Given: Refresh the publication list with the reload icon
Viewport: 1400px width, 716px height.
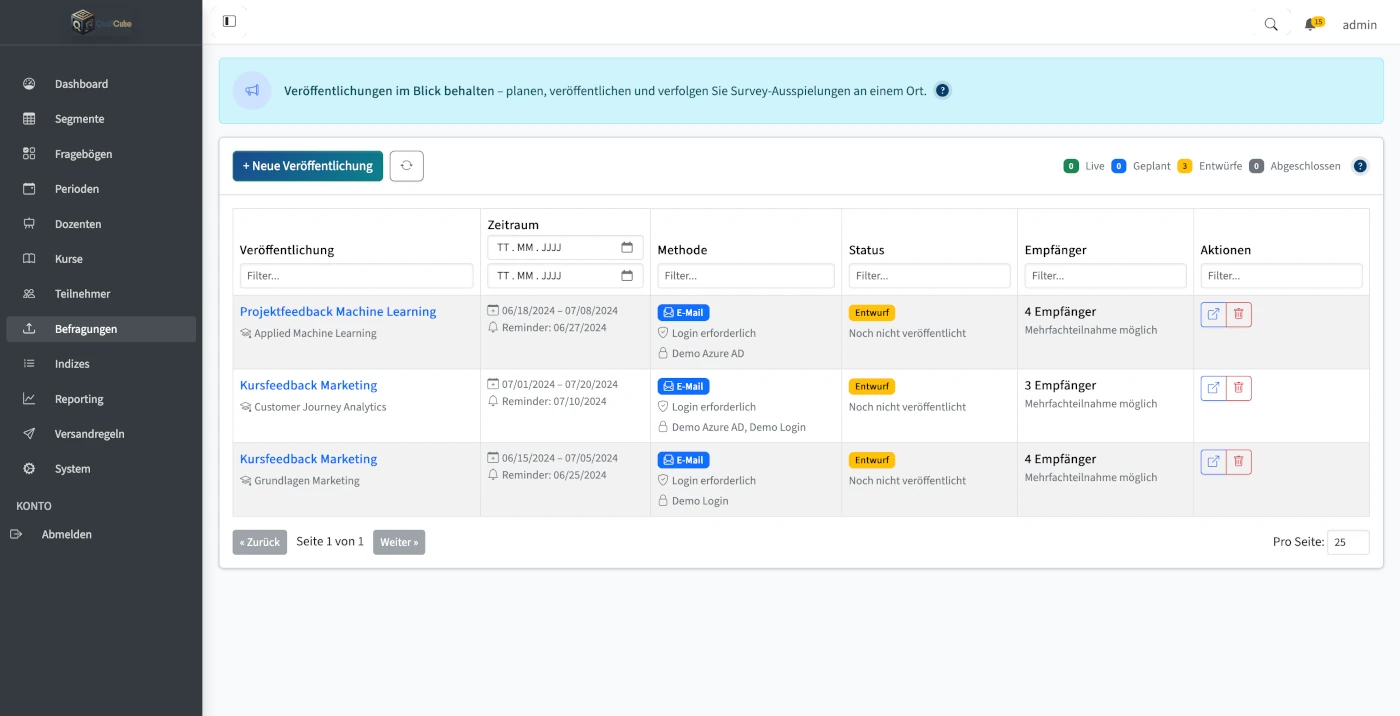Looking at the screenshot, I should click(x=406, y=165).
